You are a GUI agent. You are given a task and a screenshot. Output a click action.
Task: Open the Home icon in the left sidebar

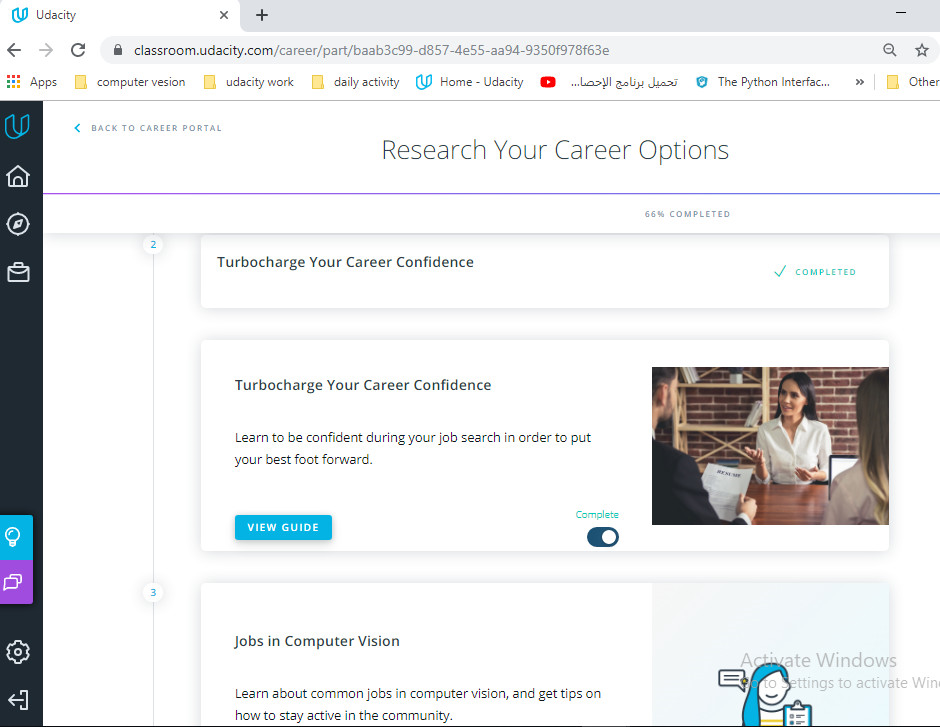tap(17, 176)
